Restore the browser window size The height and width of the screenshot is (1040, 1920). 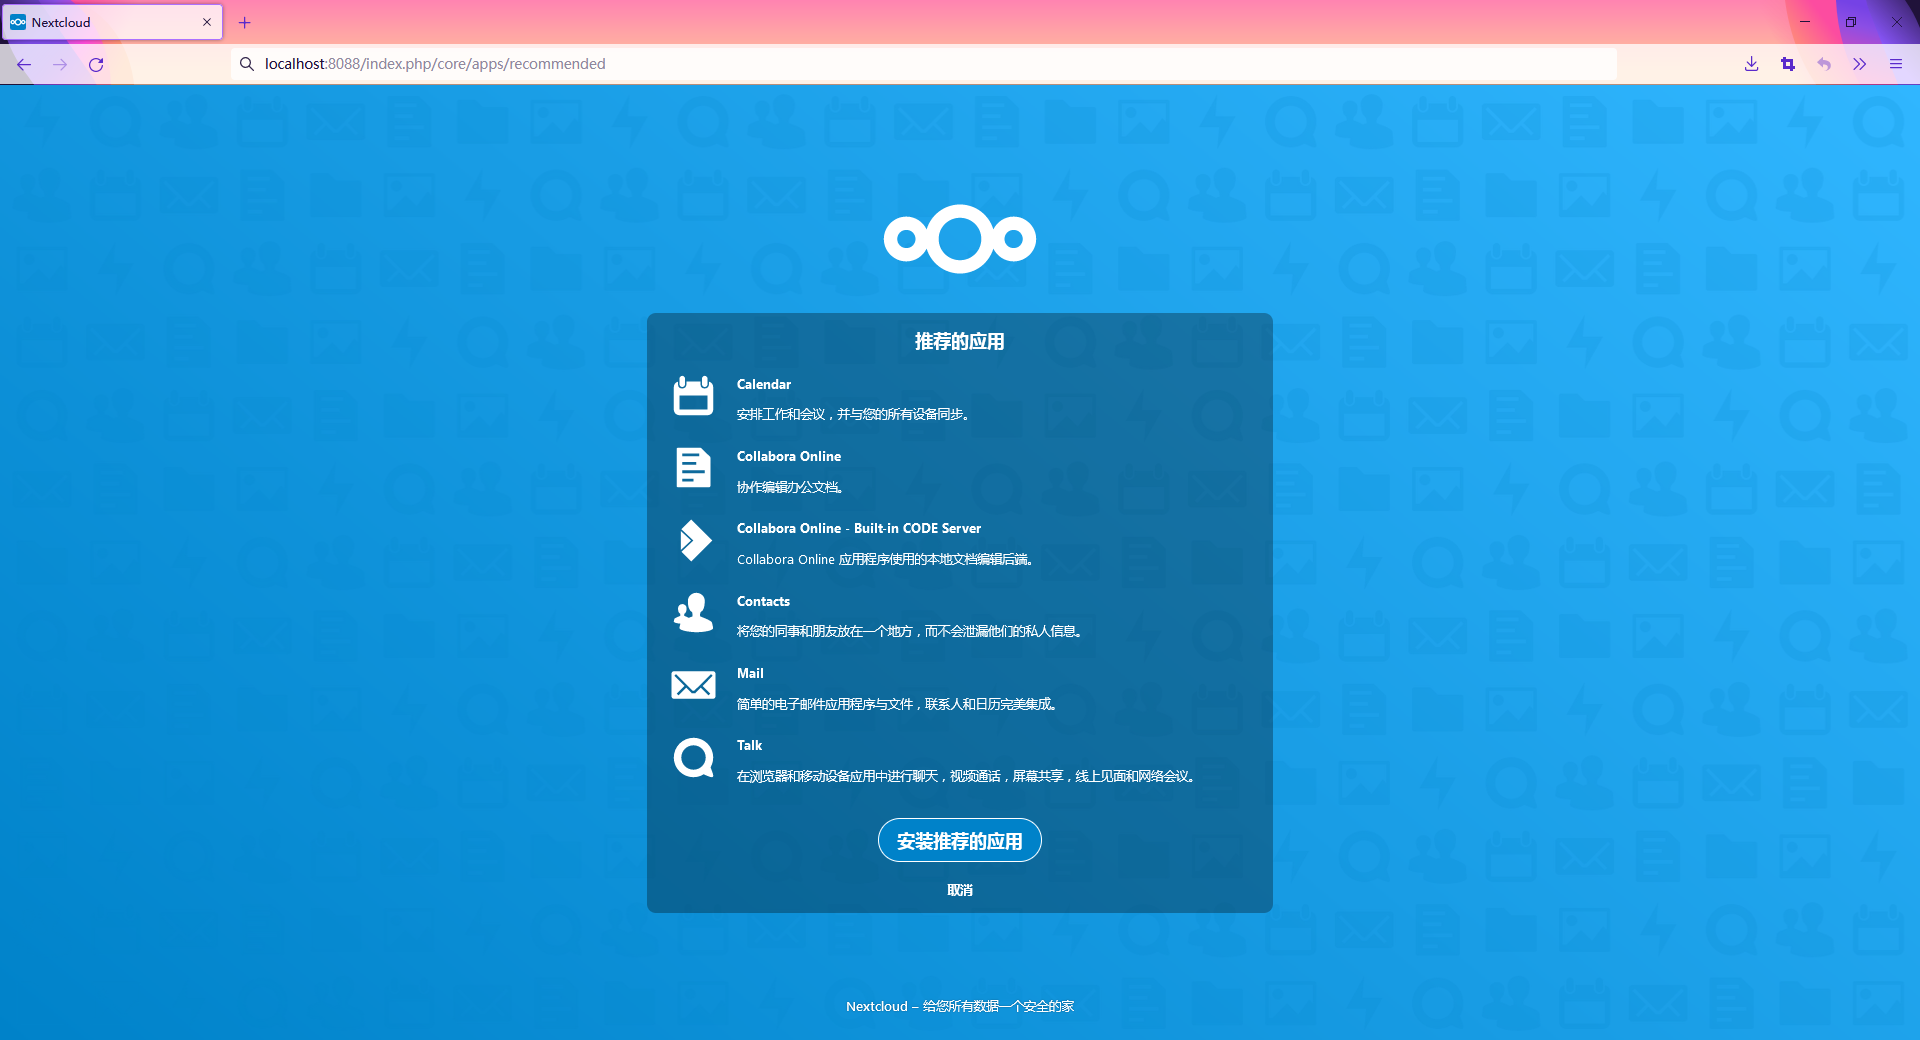tap(1851, 22)
